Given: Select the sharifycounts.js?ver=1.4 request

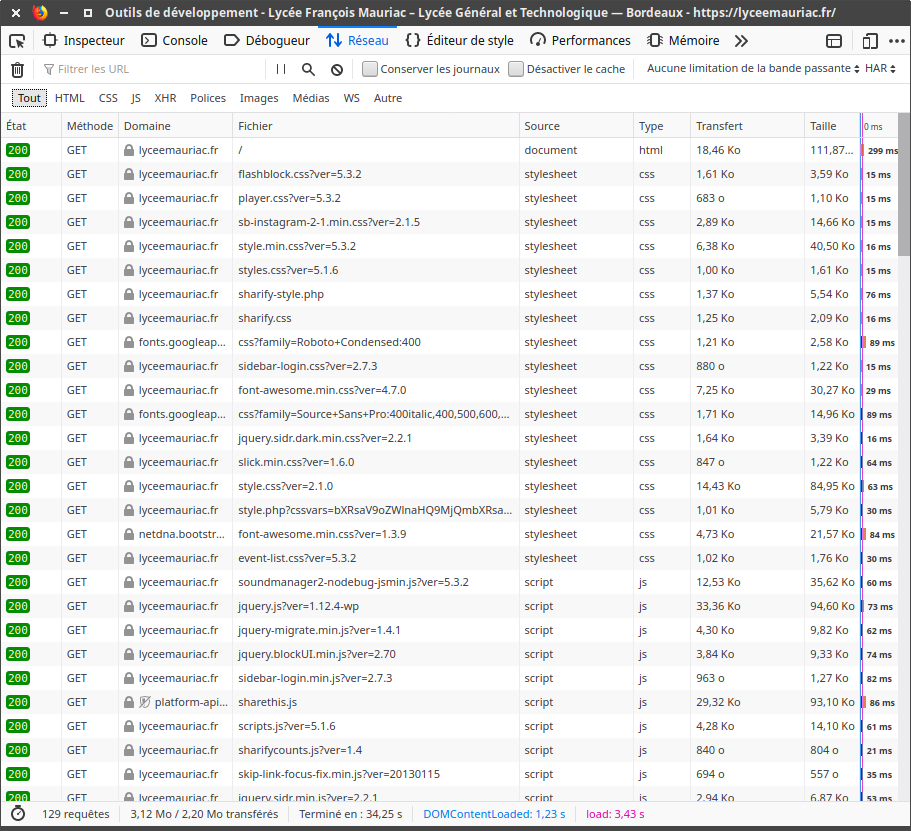Looking at the screenshot, I should click(x=450, y=750).
